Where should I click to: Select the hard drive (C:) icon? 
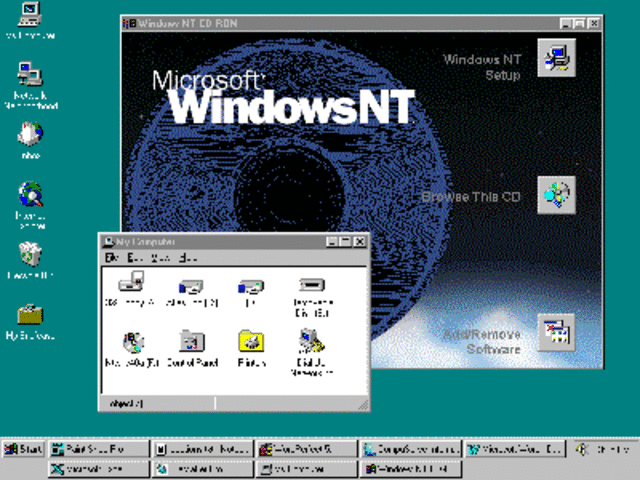tap(191, 286)
